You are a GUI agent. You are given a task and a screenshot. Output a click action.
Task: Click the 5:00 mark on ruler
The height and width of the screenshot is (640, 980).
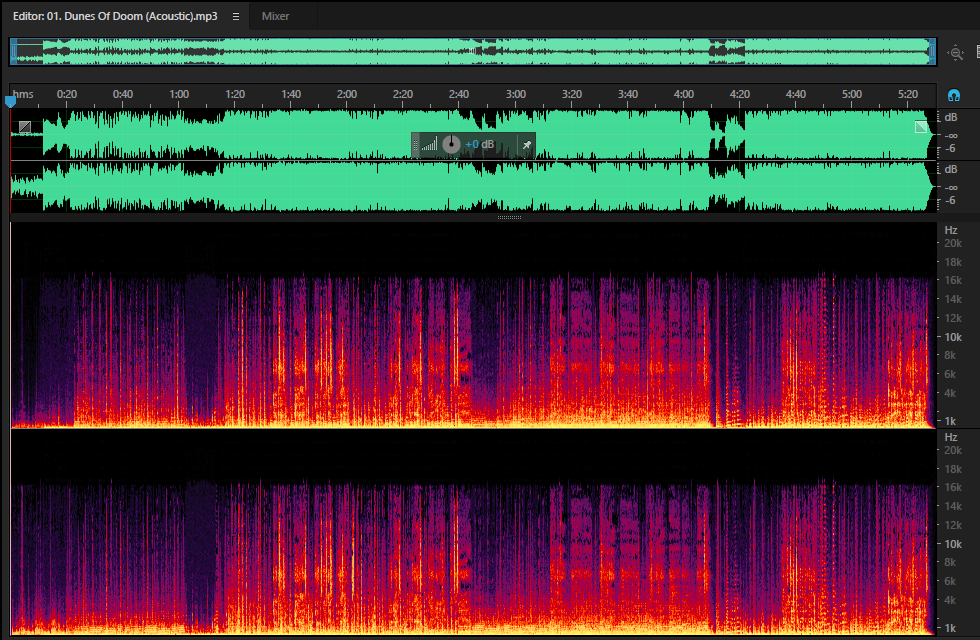(852, 94)
